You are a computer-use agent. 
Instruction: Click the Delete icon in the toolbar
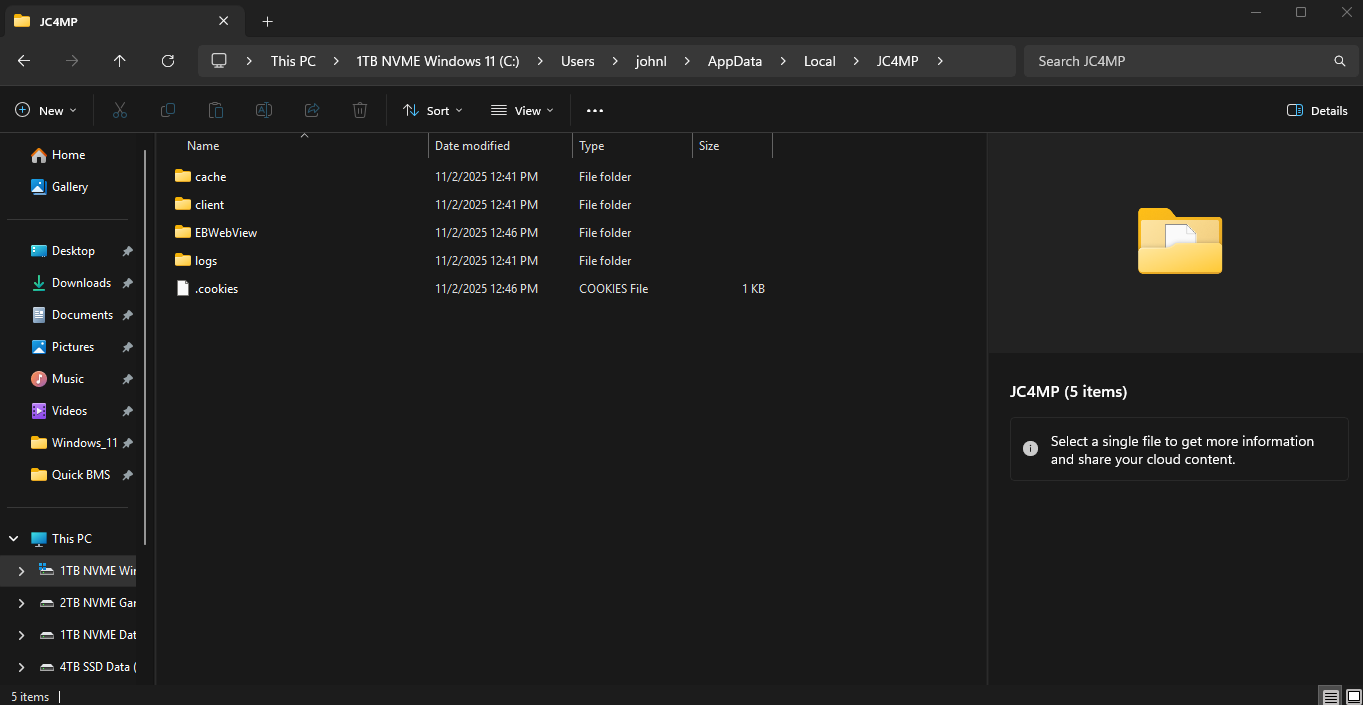359,110
